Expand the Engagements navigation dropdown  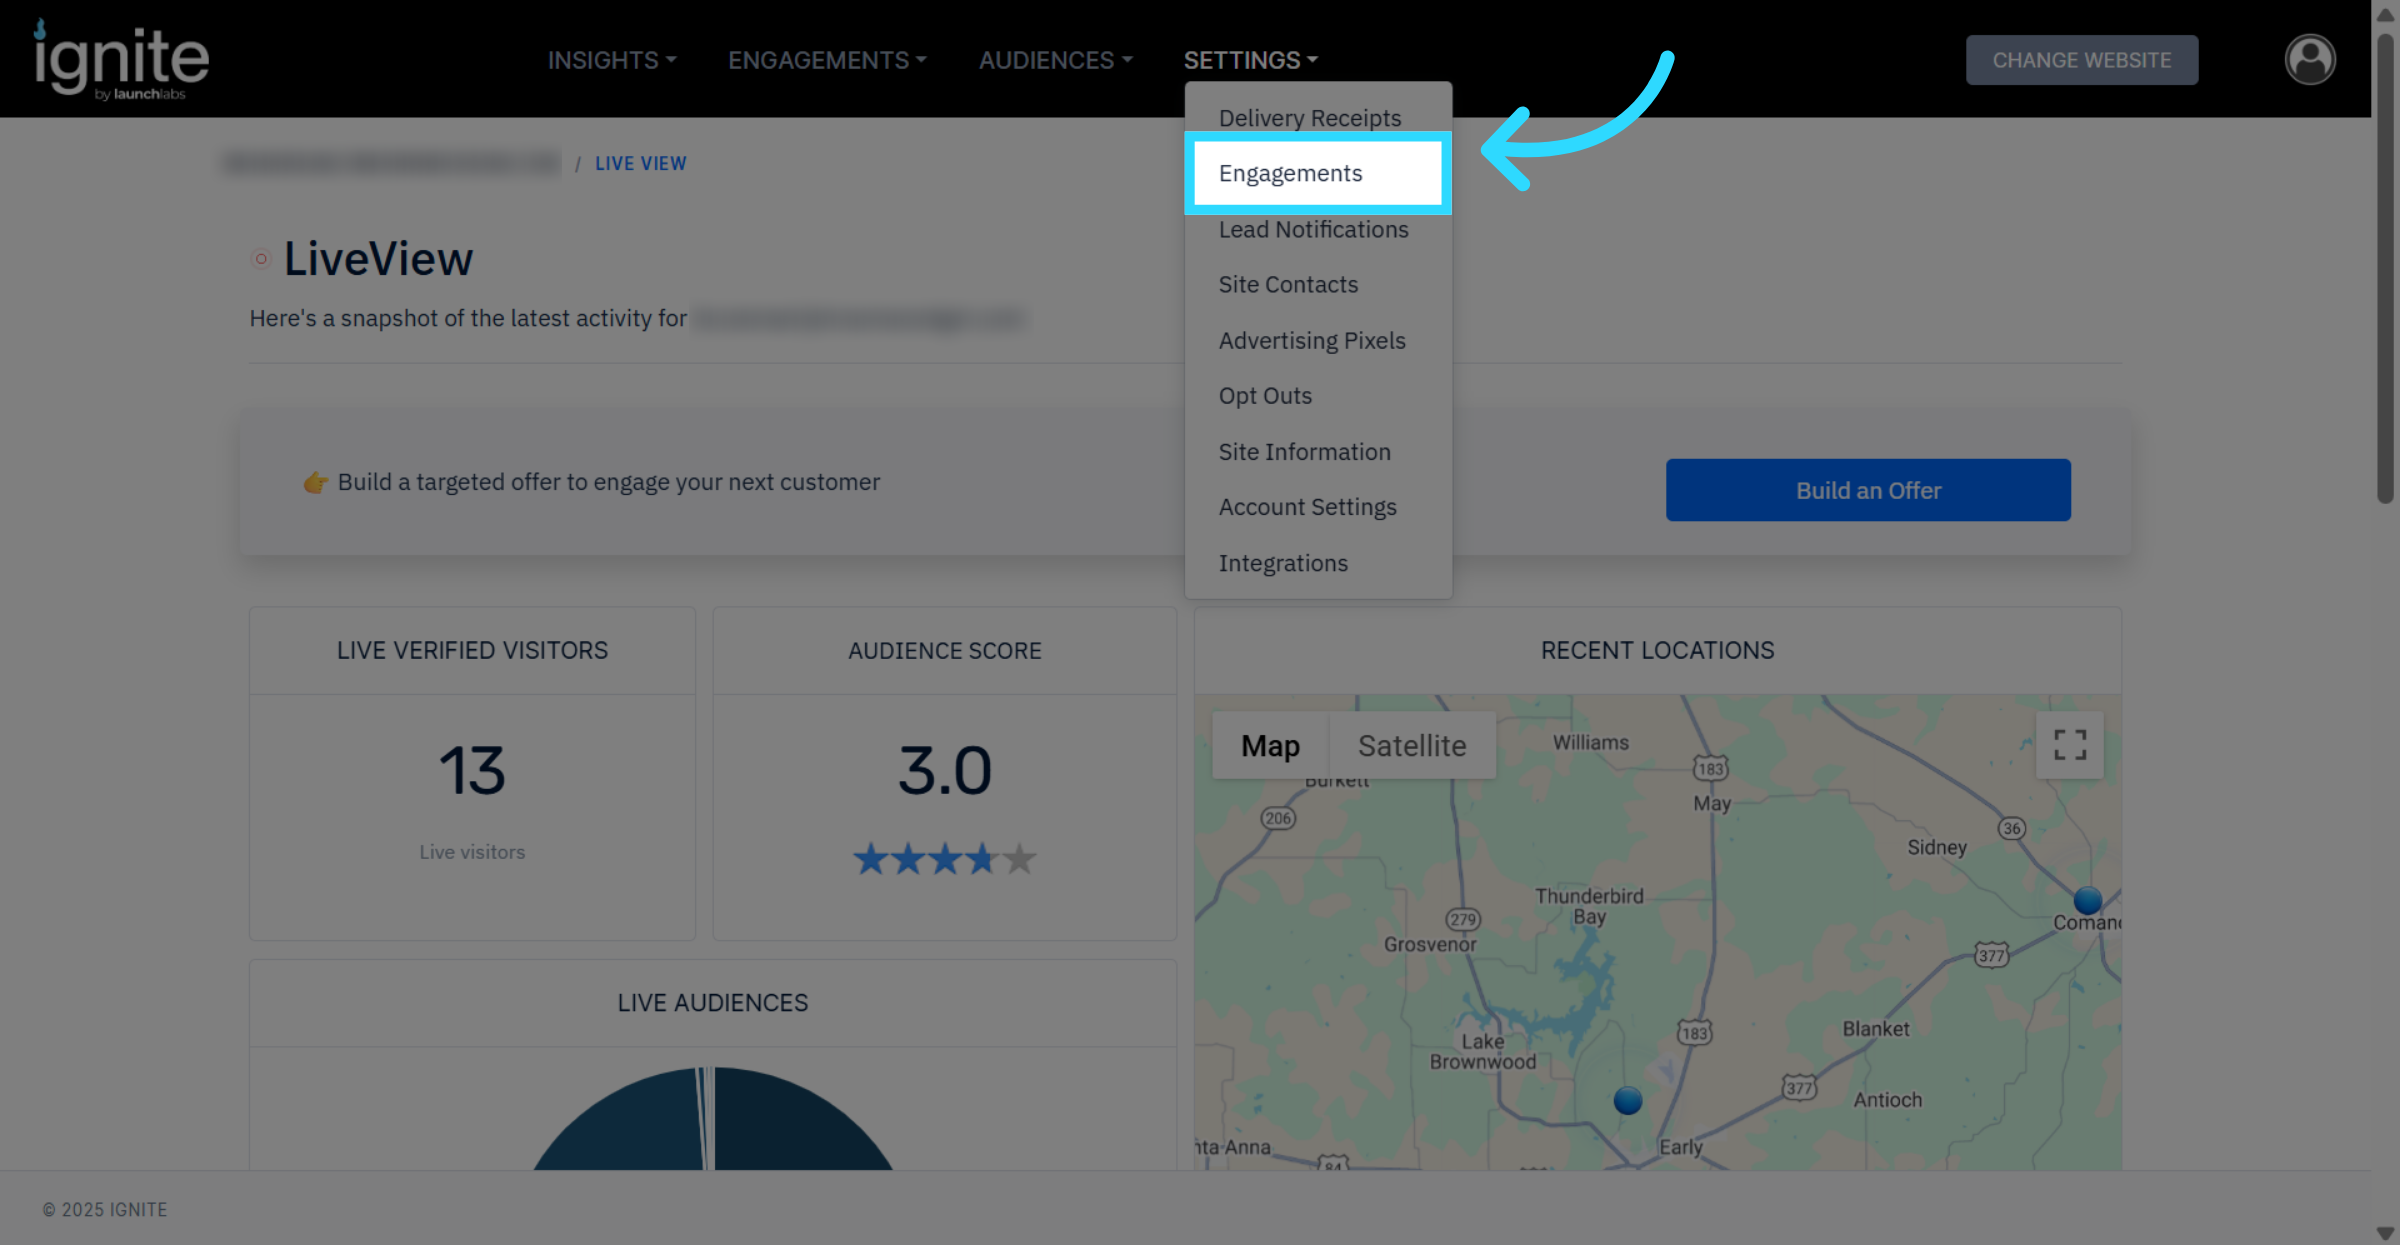[x=826, y=60]
